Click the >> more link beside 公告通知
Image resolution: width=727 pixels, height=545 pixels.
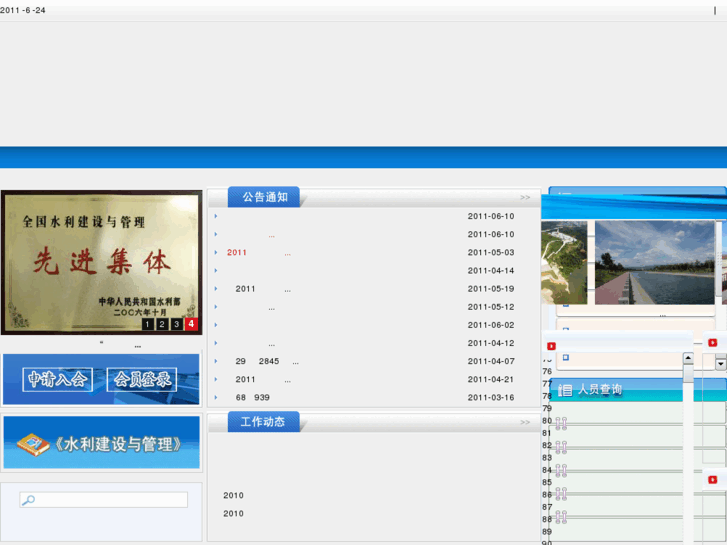(x=525, y=198)
